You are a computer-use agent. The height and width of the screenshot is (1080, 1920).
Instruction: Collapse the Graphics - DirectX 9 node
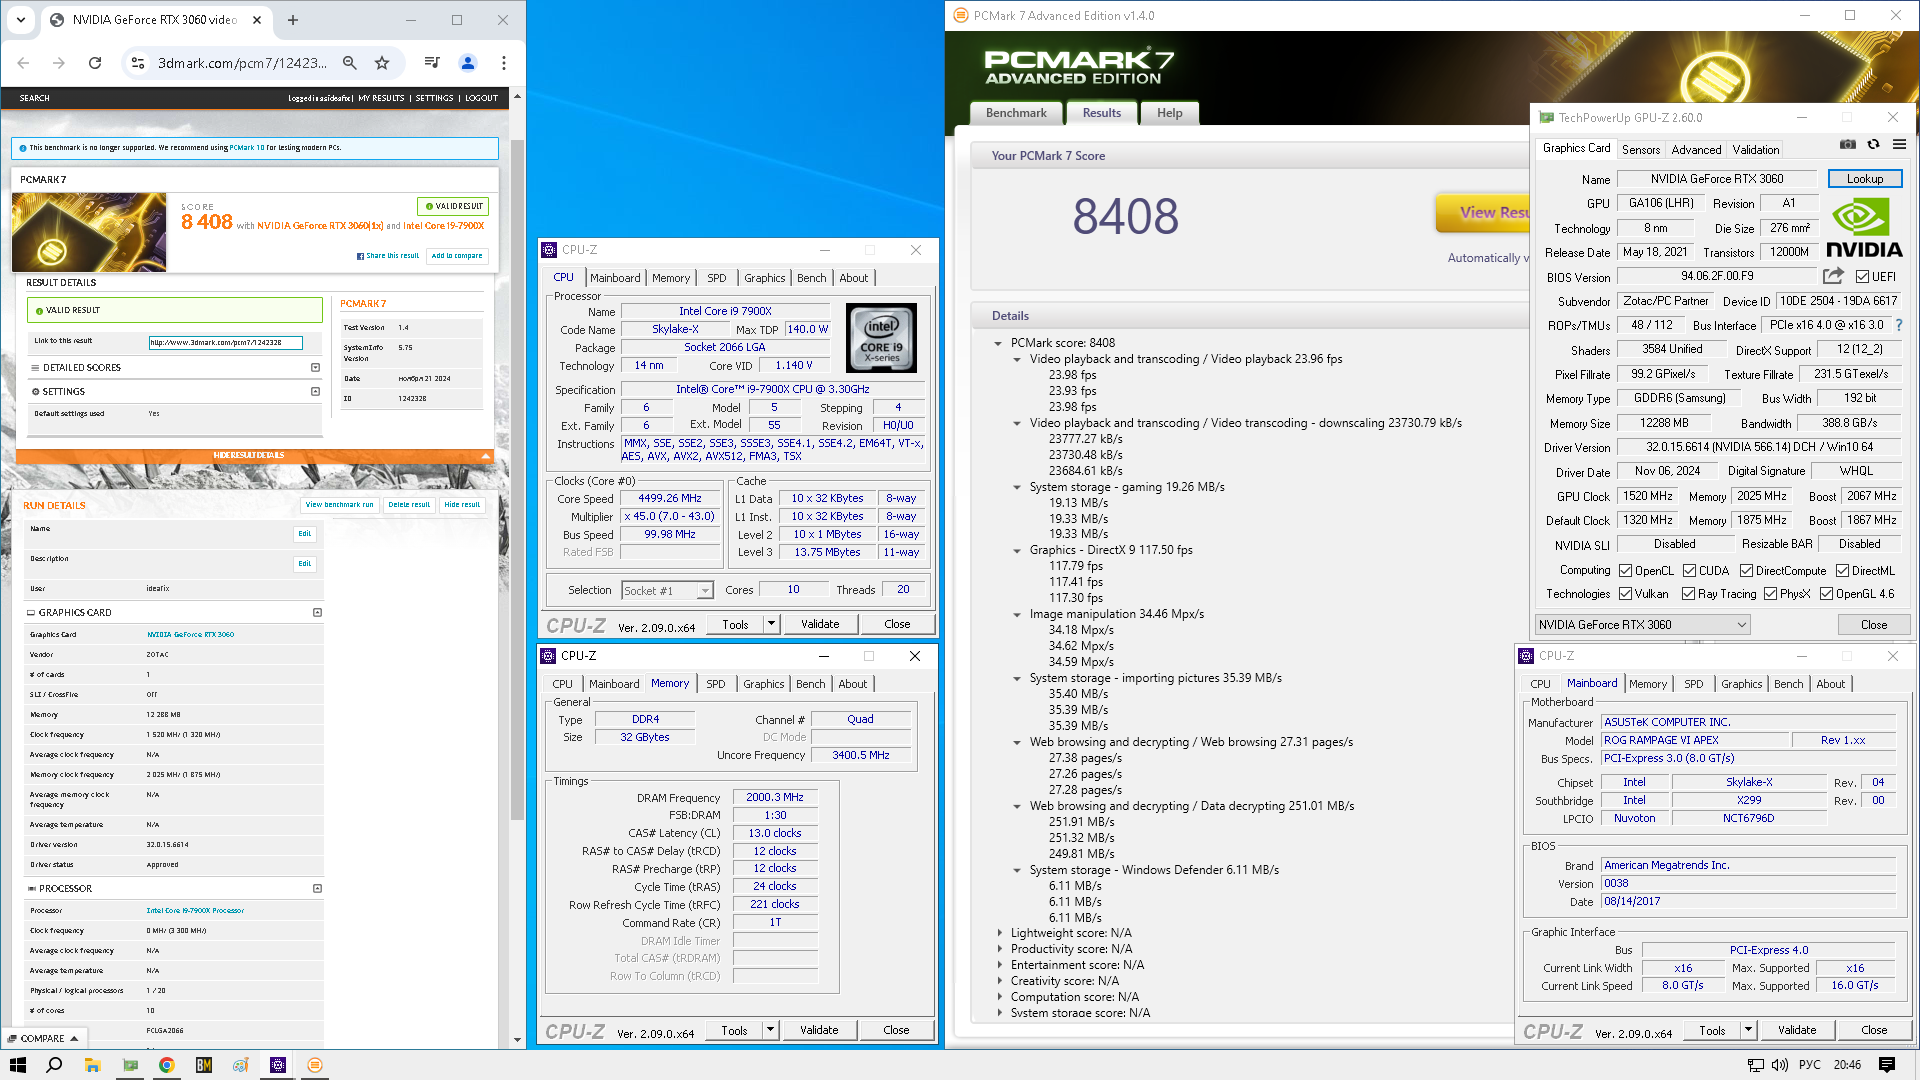[1017, 551]
